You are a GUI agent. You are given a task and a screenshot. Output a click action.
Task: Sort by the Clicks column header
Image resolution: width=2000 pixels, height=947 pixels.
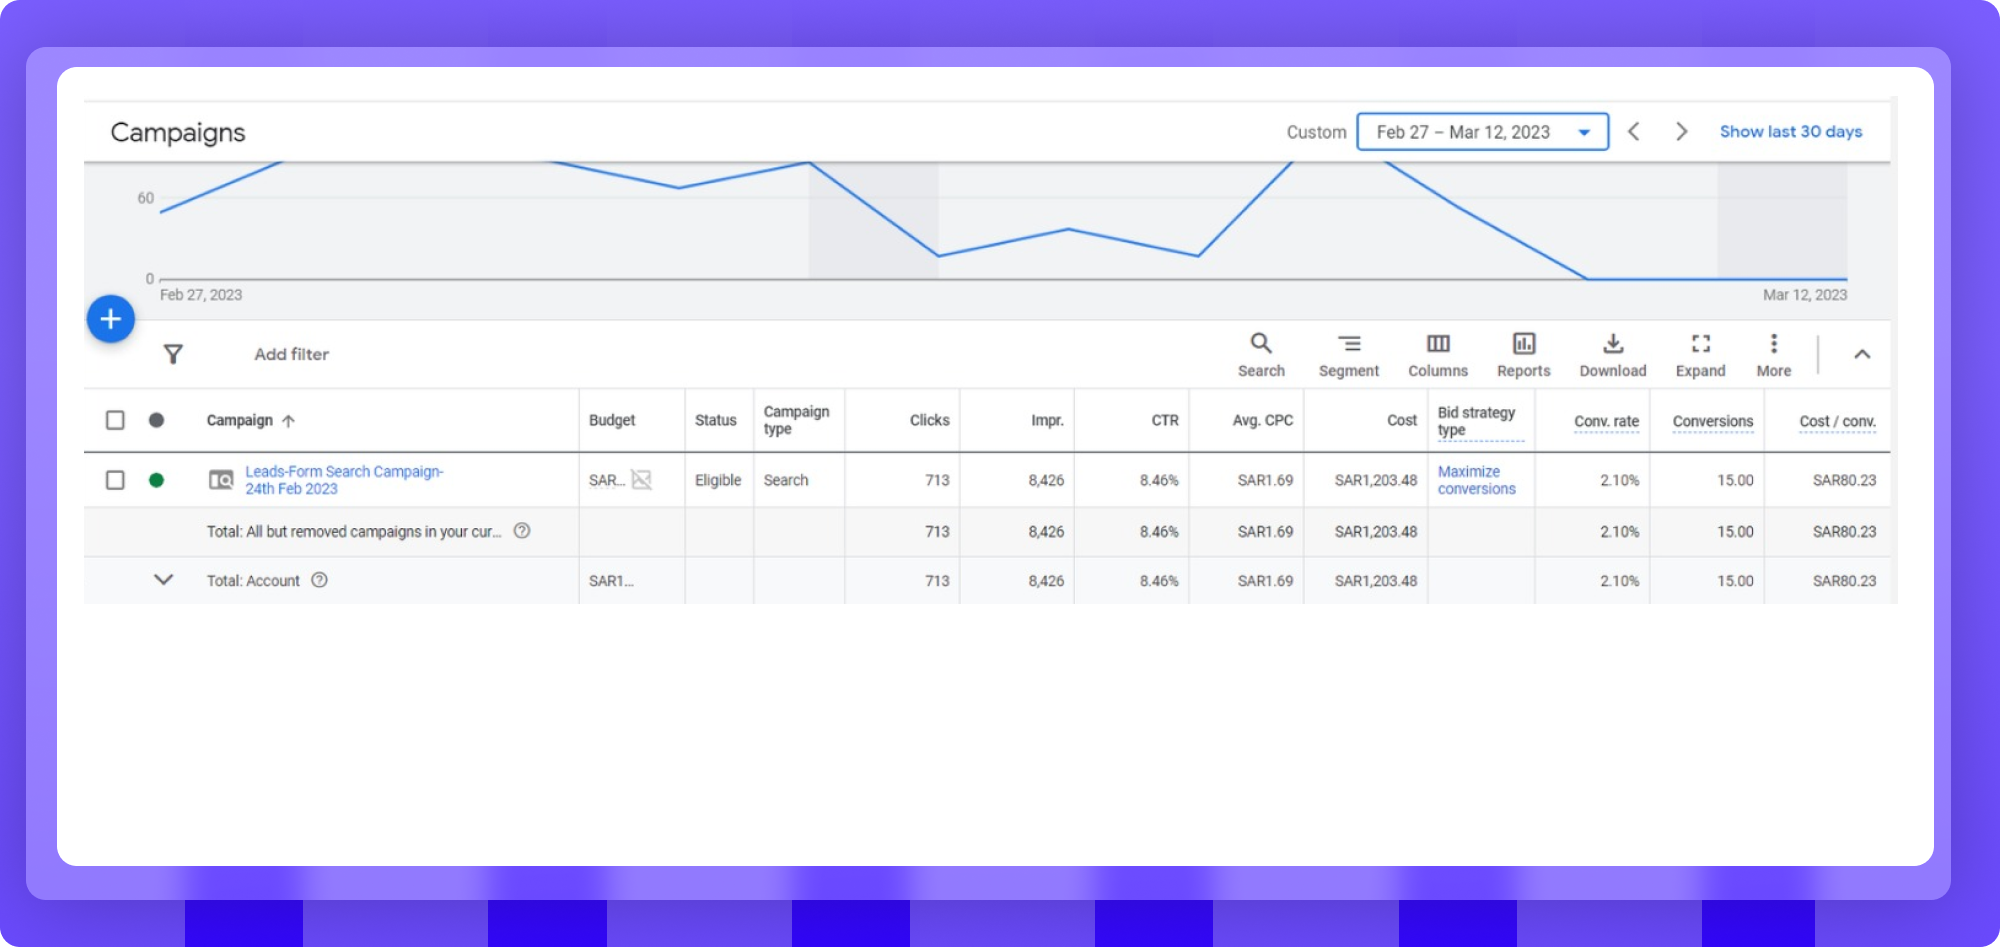pos(929,420)
